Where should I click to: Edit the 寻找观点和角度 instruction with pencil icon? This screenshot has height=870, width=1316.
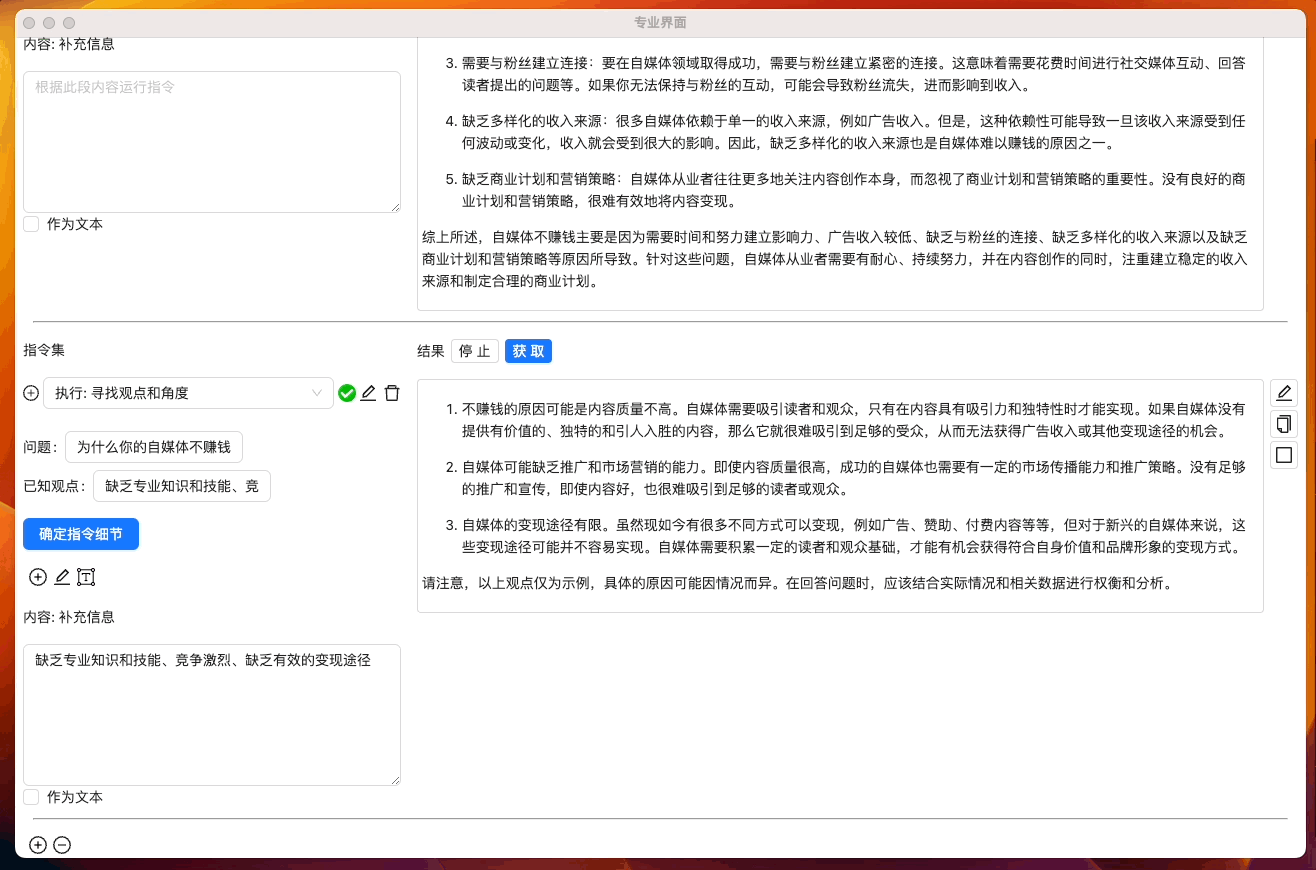pos(368,394)
